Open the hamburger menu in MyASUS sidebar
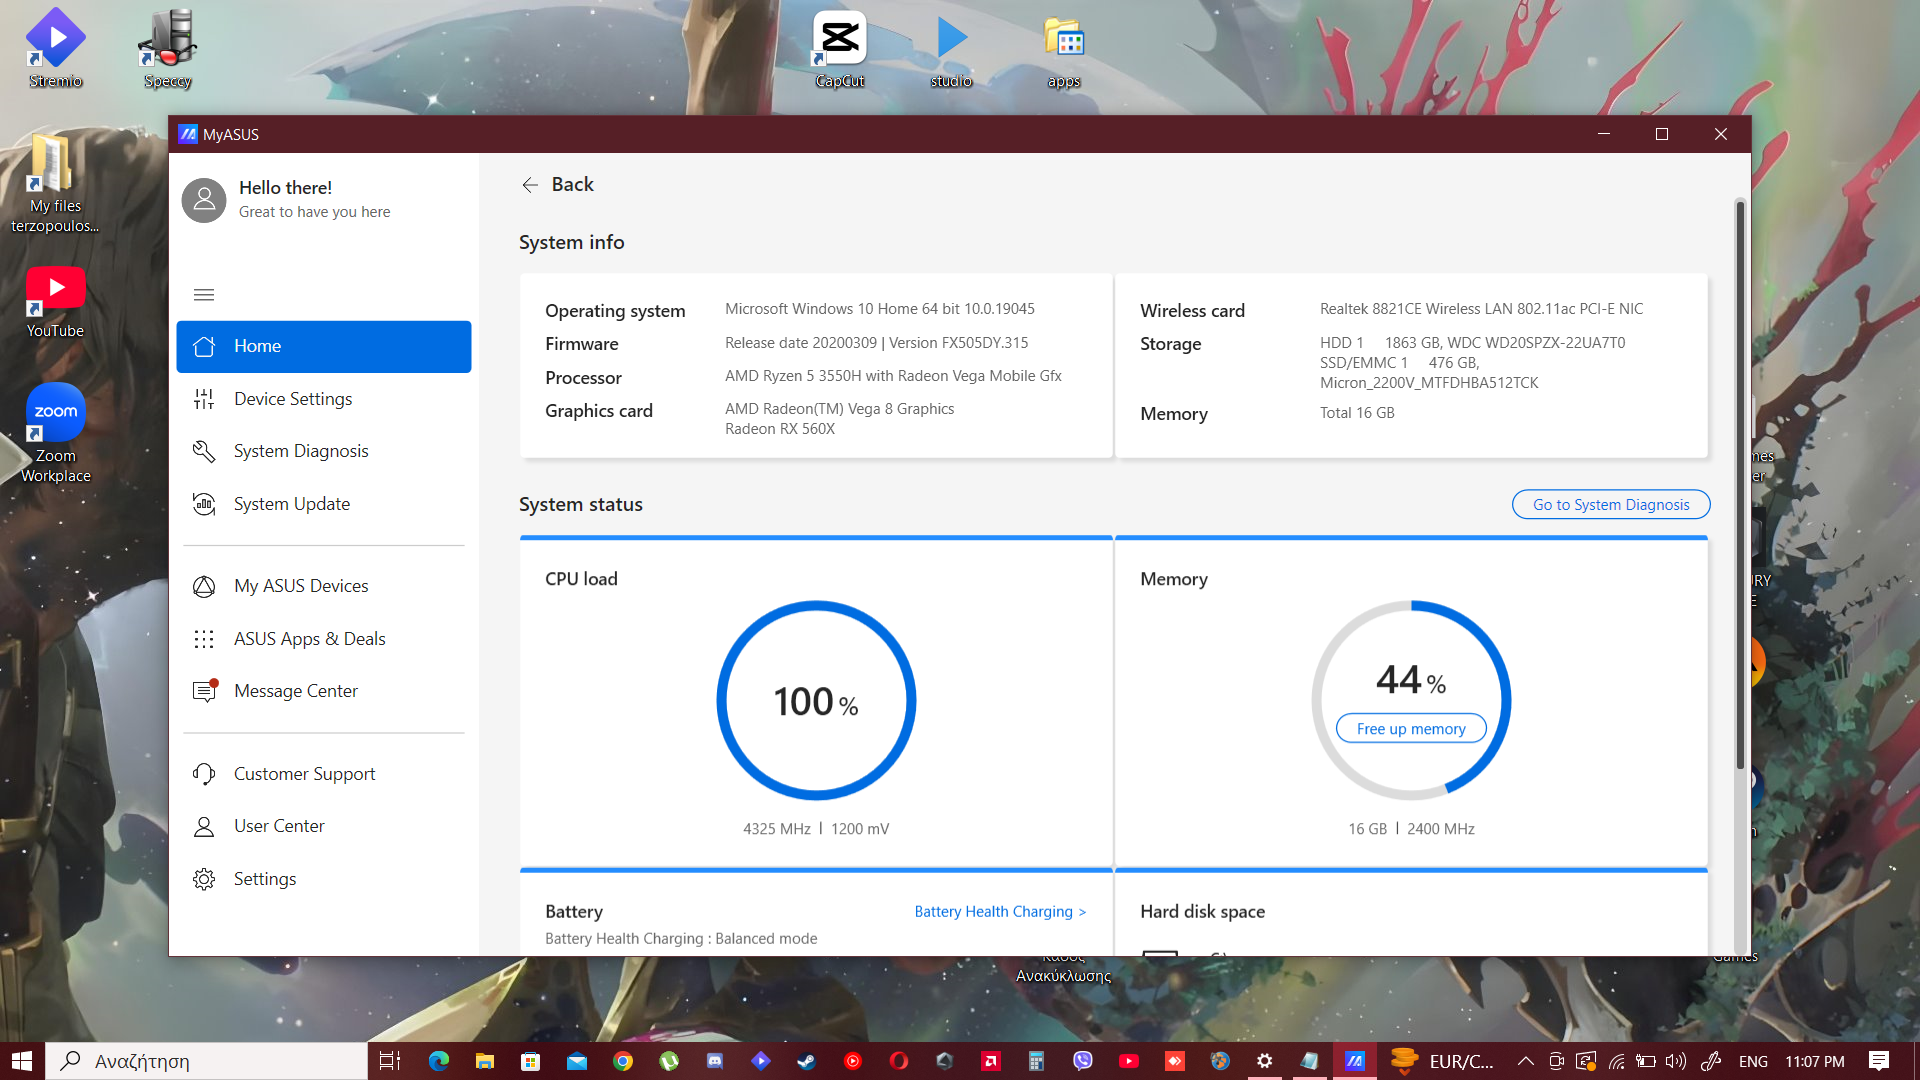The image size is (1920, 1080). (x=204, y=294)
